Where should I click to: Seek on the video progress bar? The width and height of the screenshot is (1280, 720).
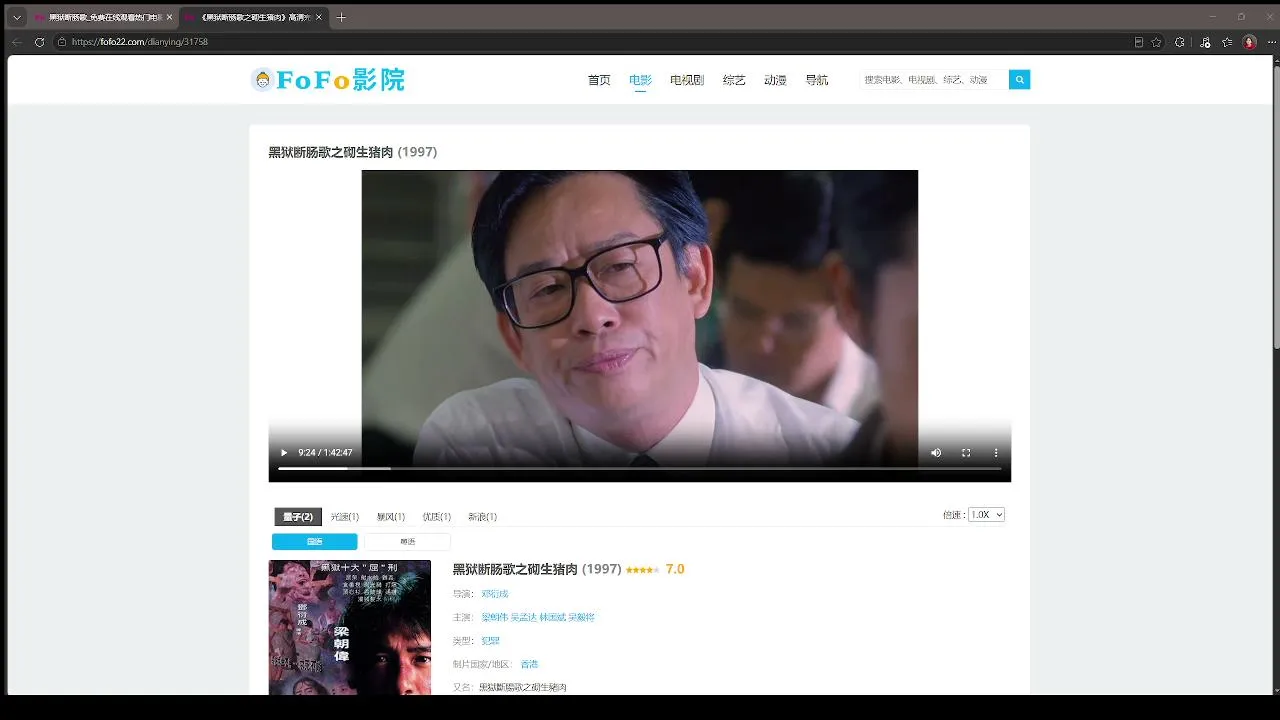tap(640, 468)
